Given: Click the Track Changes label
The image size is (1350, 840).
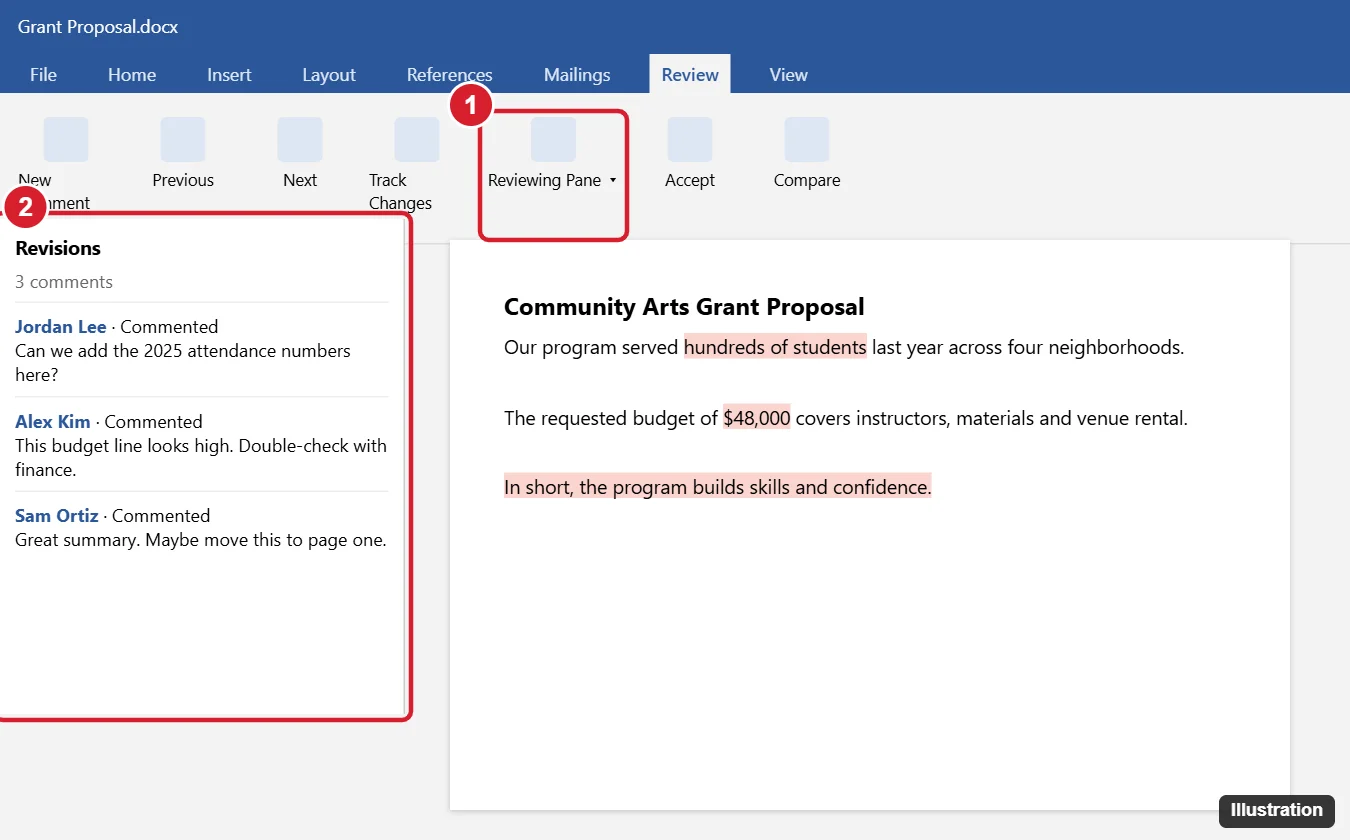Looking at the screenshot, I should pyautogui.click(x=400, y=192).
